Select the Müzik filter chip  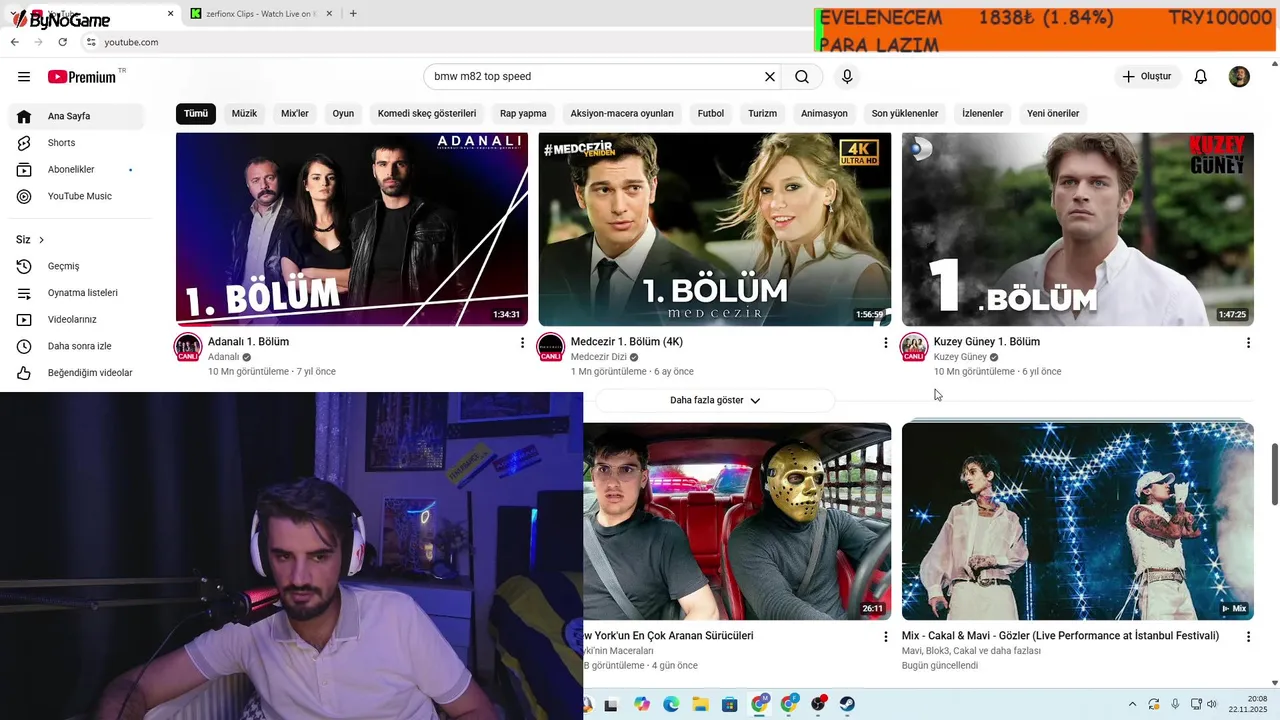click(245, 114)
